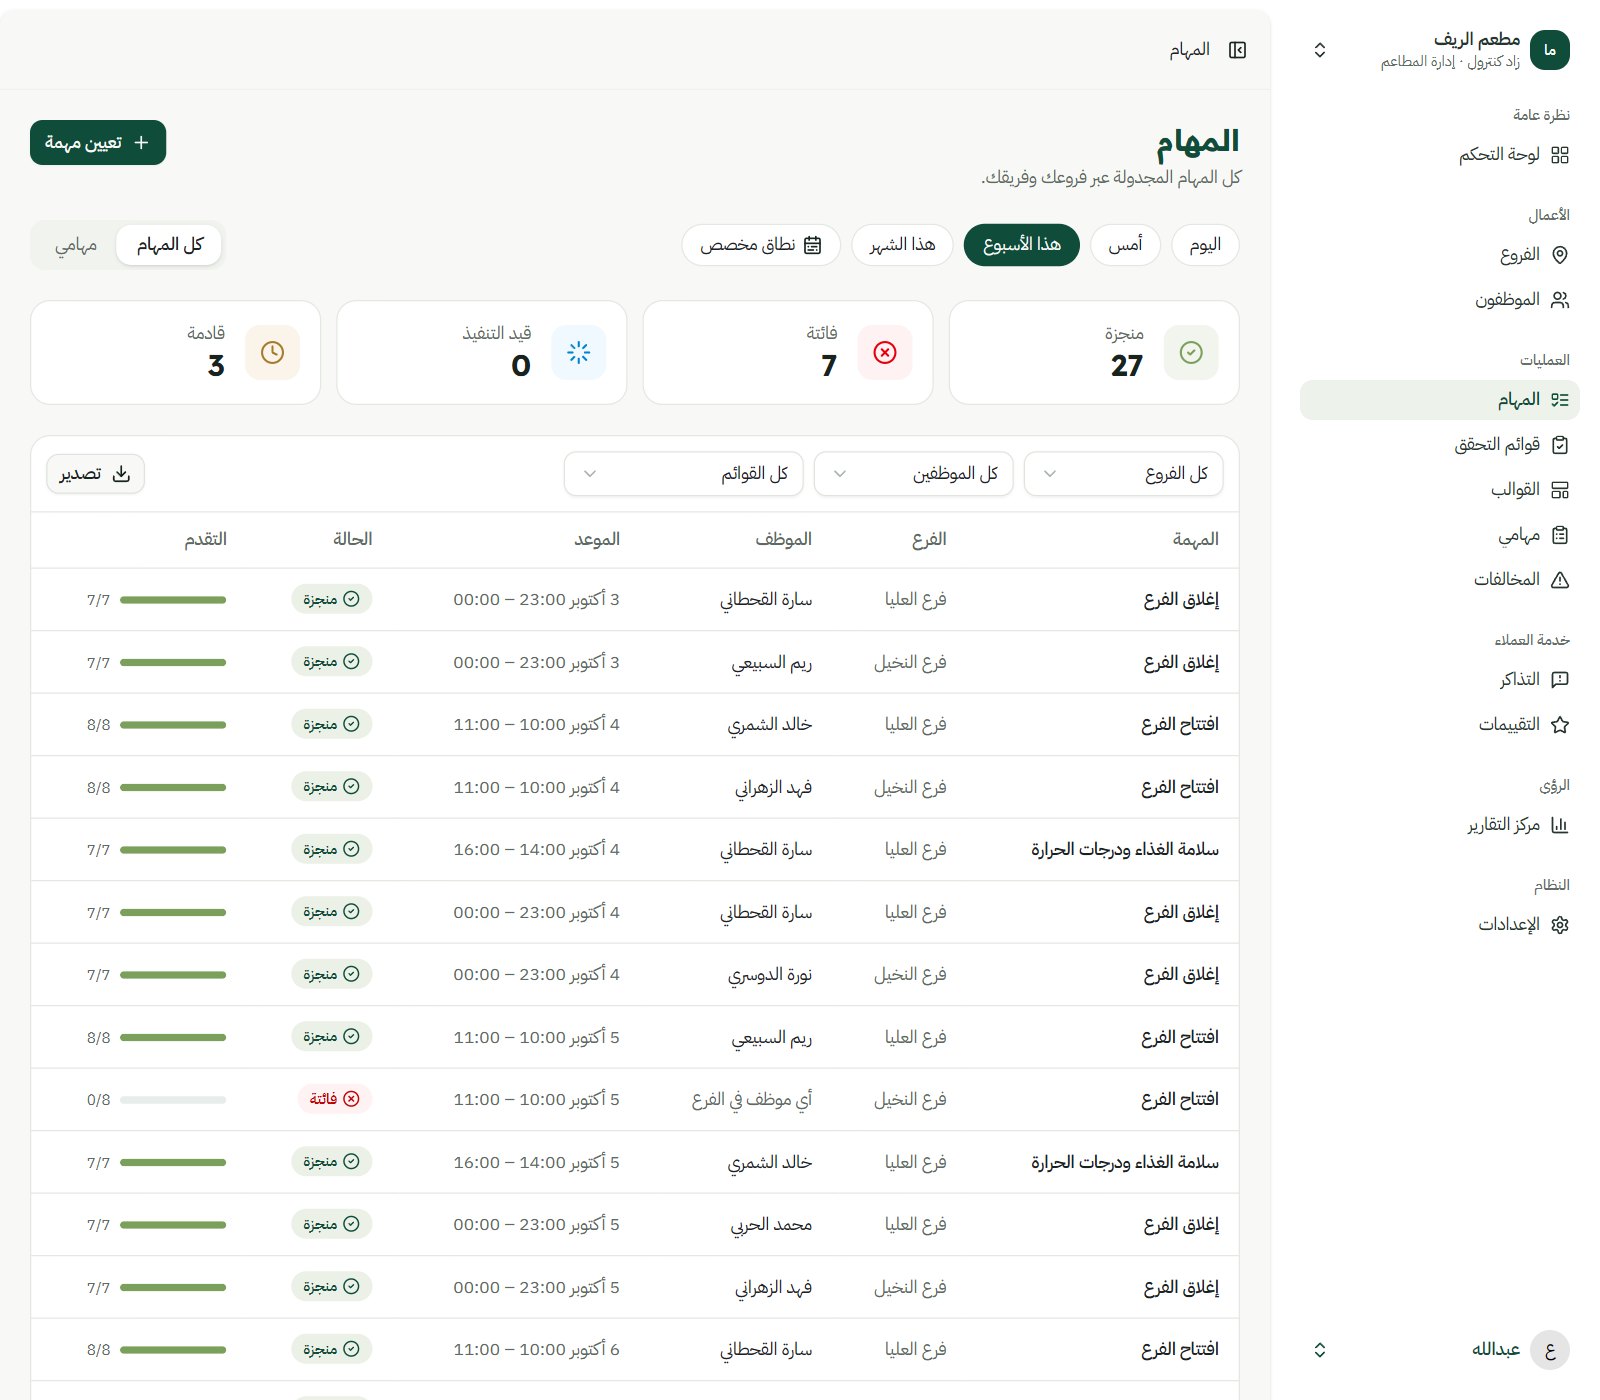The width and height of the screenshot is (1600, 1400).
Task: Click the clock icon on قادمة card
Action: pyautogui.click(x=272, y=353)
